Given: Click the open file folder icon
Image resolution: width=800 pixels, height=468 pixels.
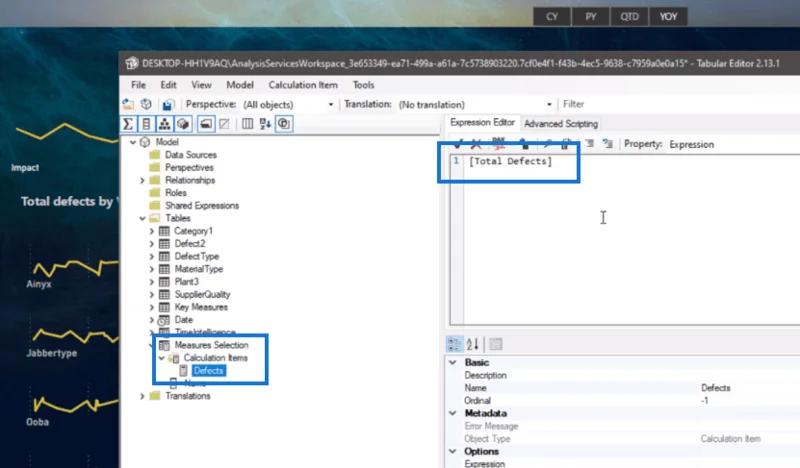Looking at the screenshot, I should [x=128, y=105].
